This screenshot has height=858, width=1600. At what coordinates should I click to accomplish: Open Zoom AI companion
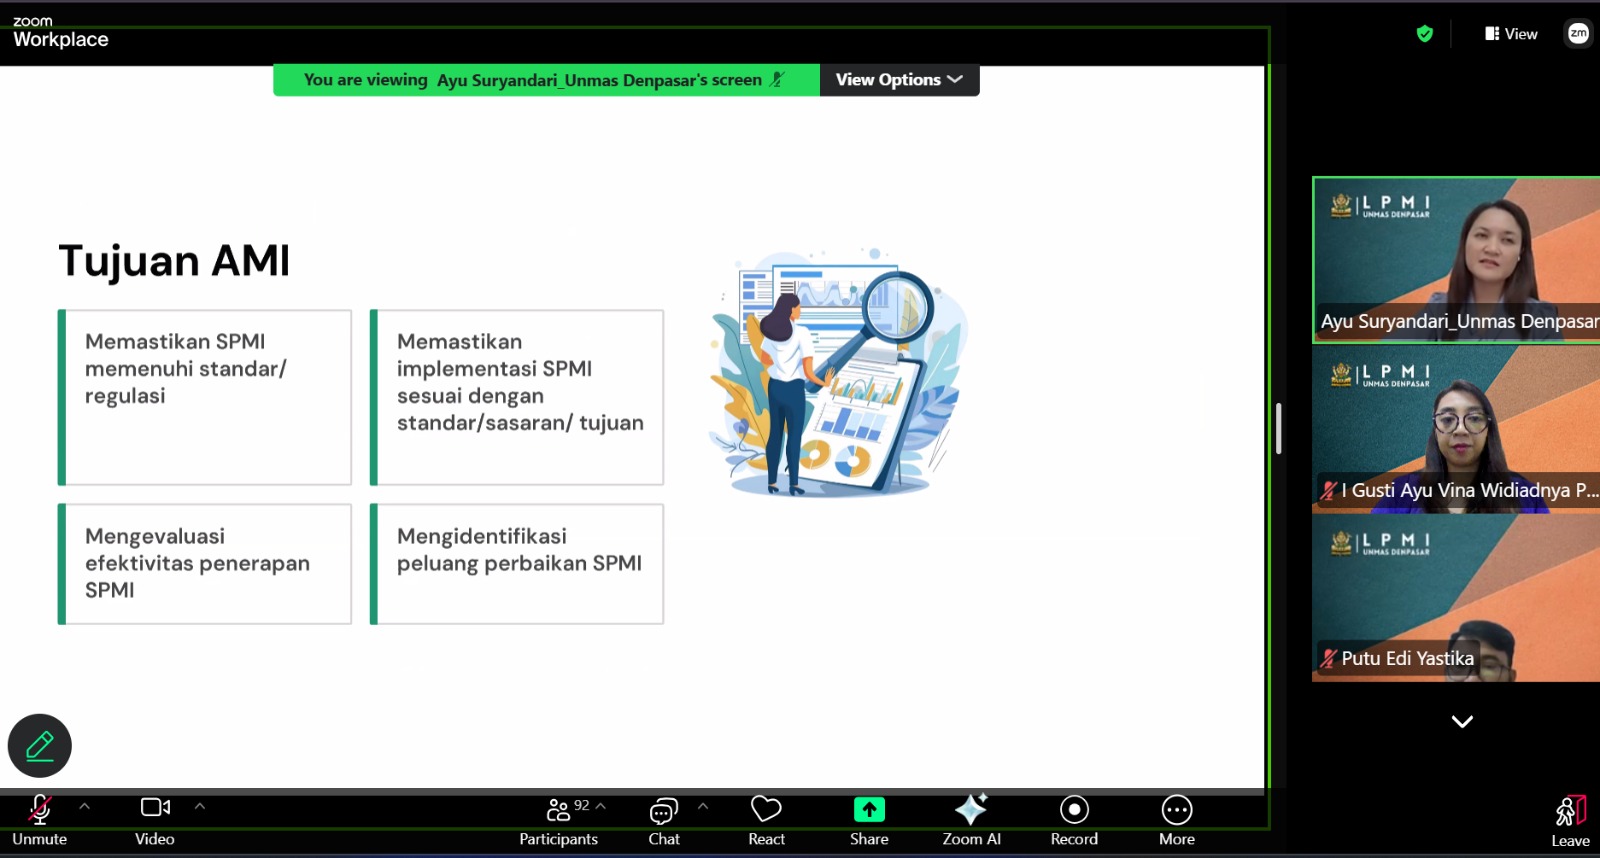pos(971,821)
